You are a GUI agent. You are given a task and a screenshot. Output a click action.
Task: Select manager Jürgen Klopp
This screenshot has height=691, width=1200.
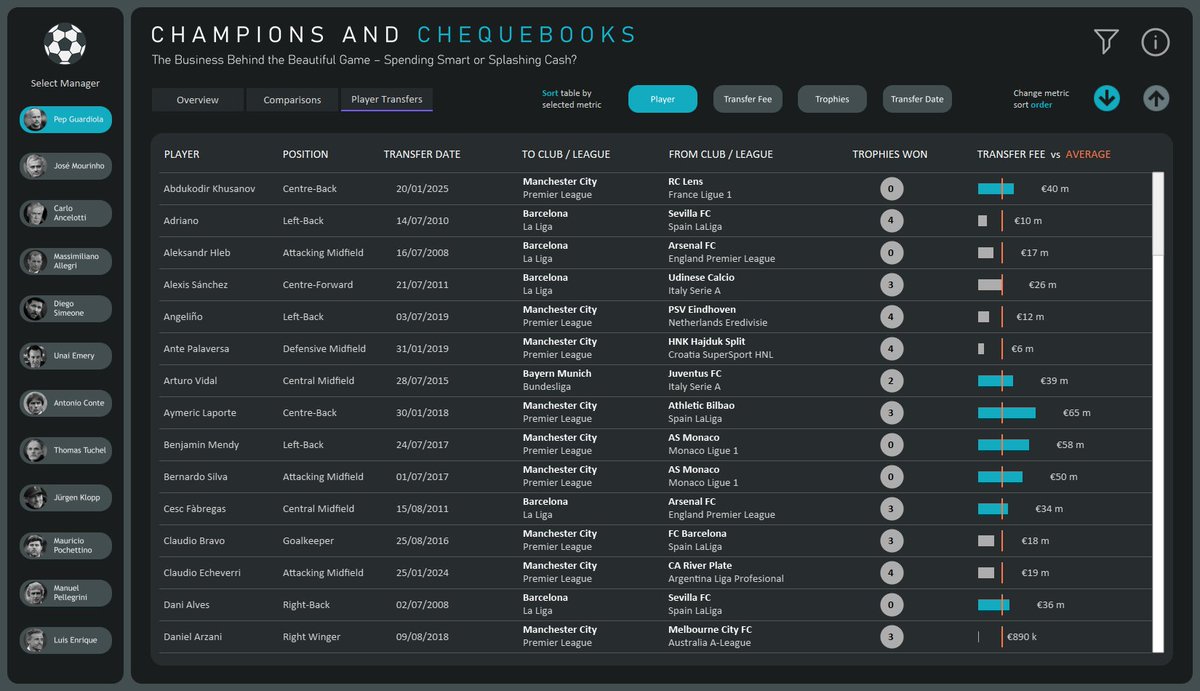(66, 498)
